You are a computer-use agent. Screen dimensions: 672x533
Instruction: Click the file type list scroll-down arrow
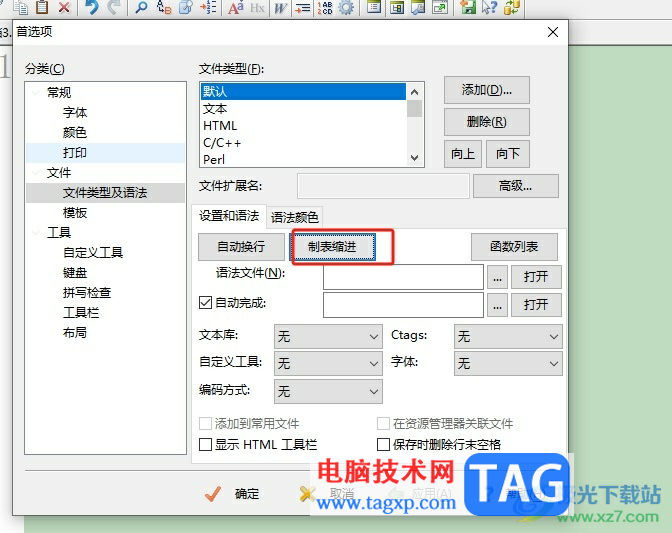[x=414, y=158]
